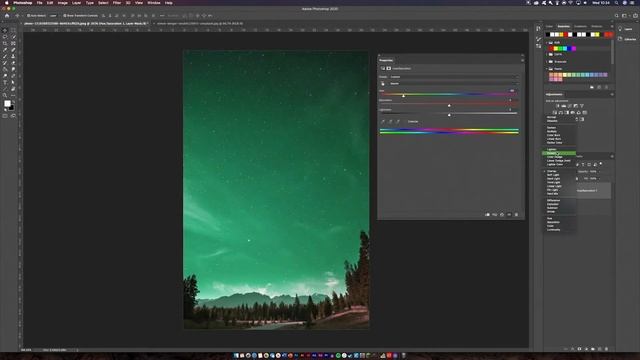Select the Zoom tool
The height and width of the screenshot is (360, 640).
(x=5, y=96)
